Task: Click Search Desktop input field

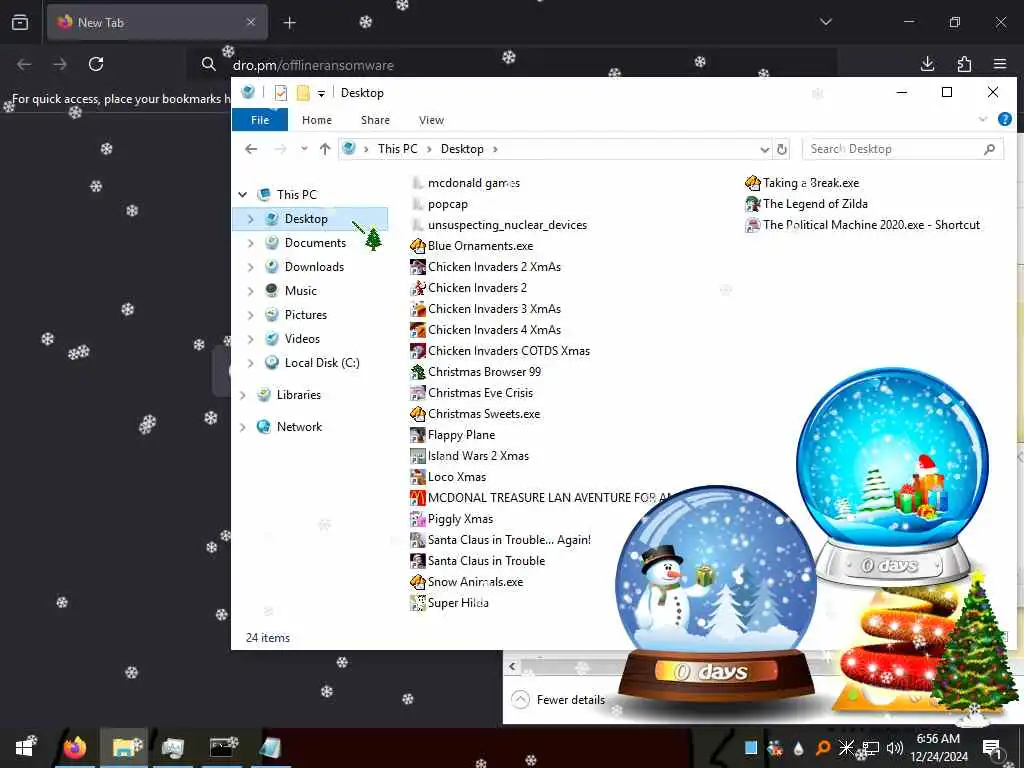Action: (x=903, y=149)
